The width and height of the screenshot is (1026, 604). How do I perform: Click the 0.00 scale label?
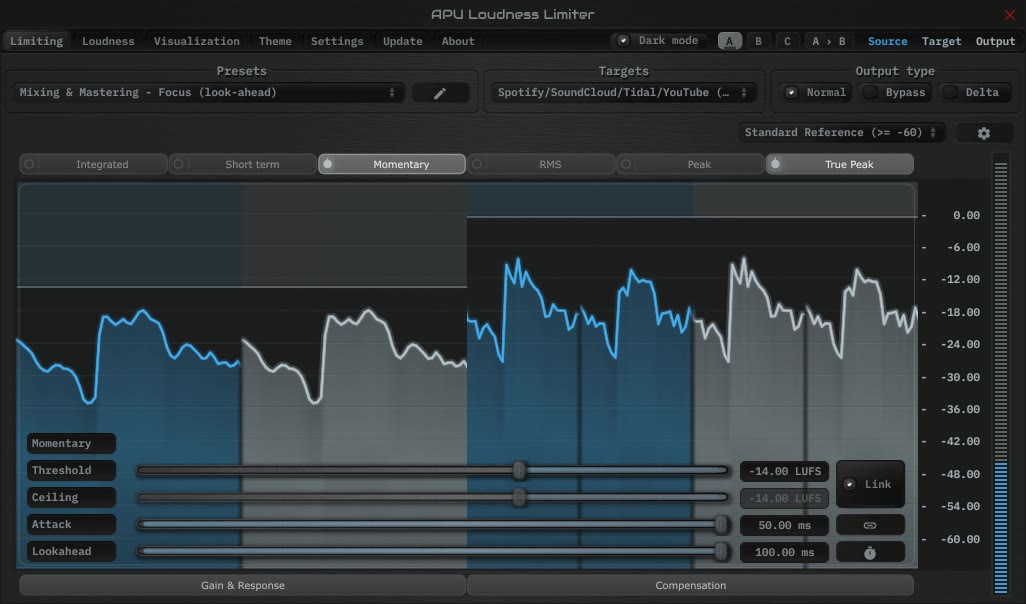tap(966, 215)
